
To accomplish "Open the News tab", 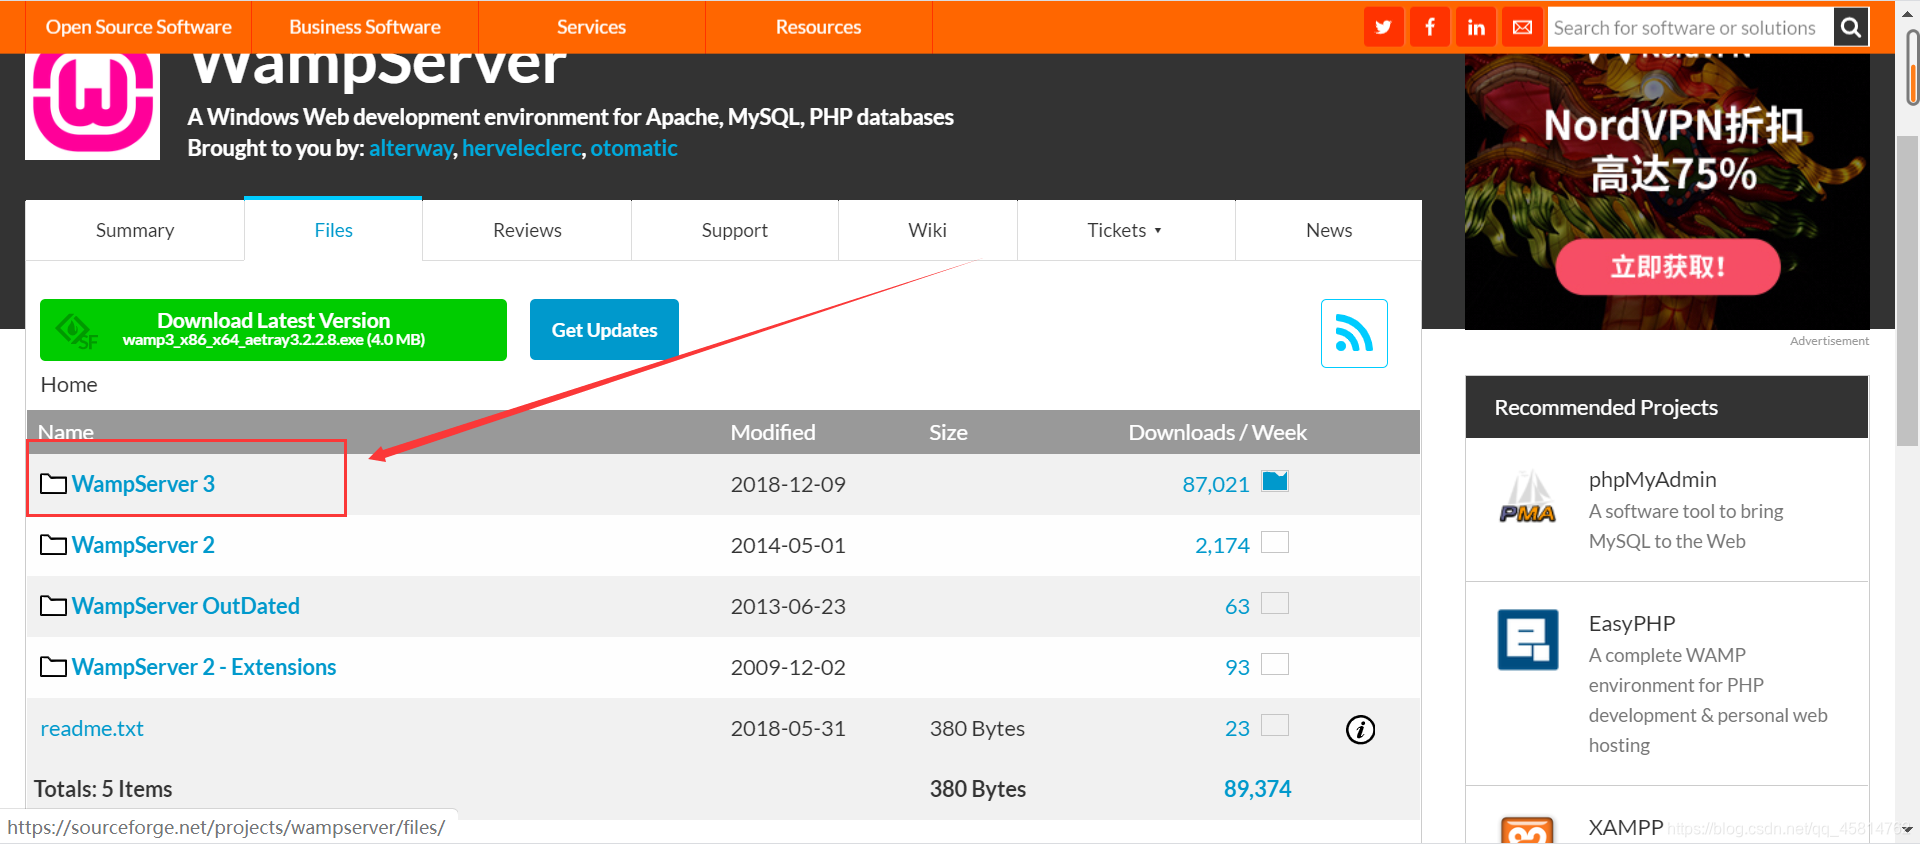I will (x=1329, y=230).
